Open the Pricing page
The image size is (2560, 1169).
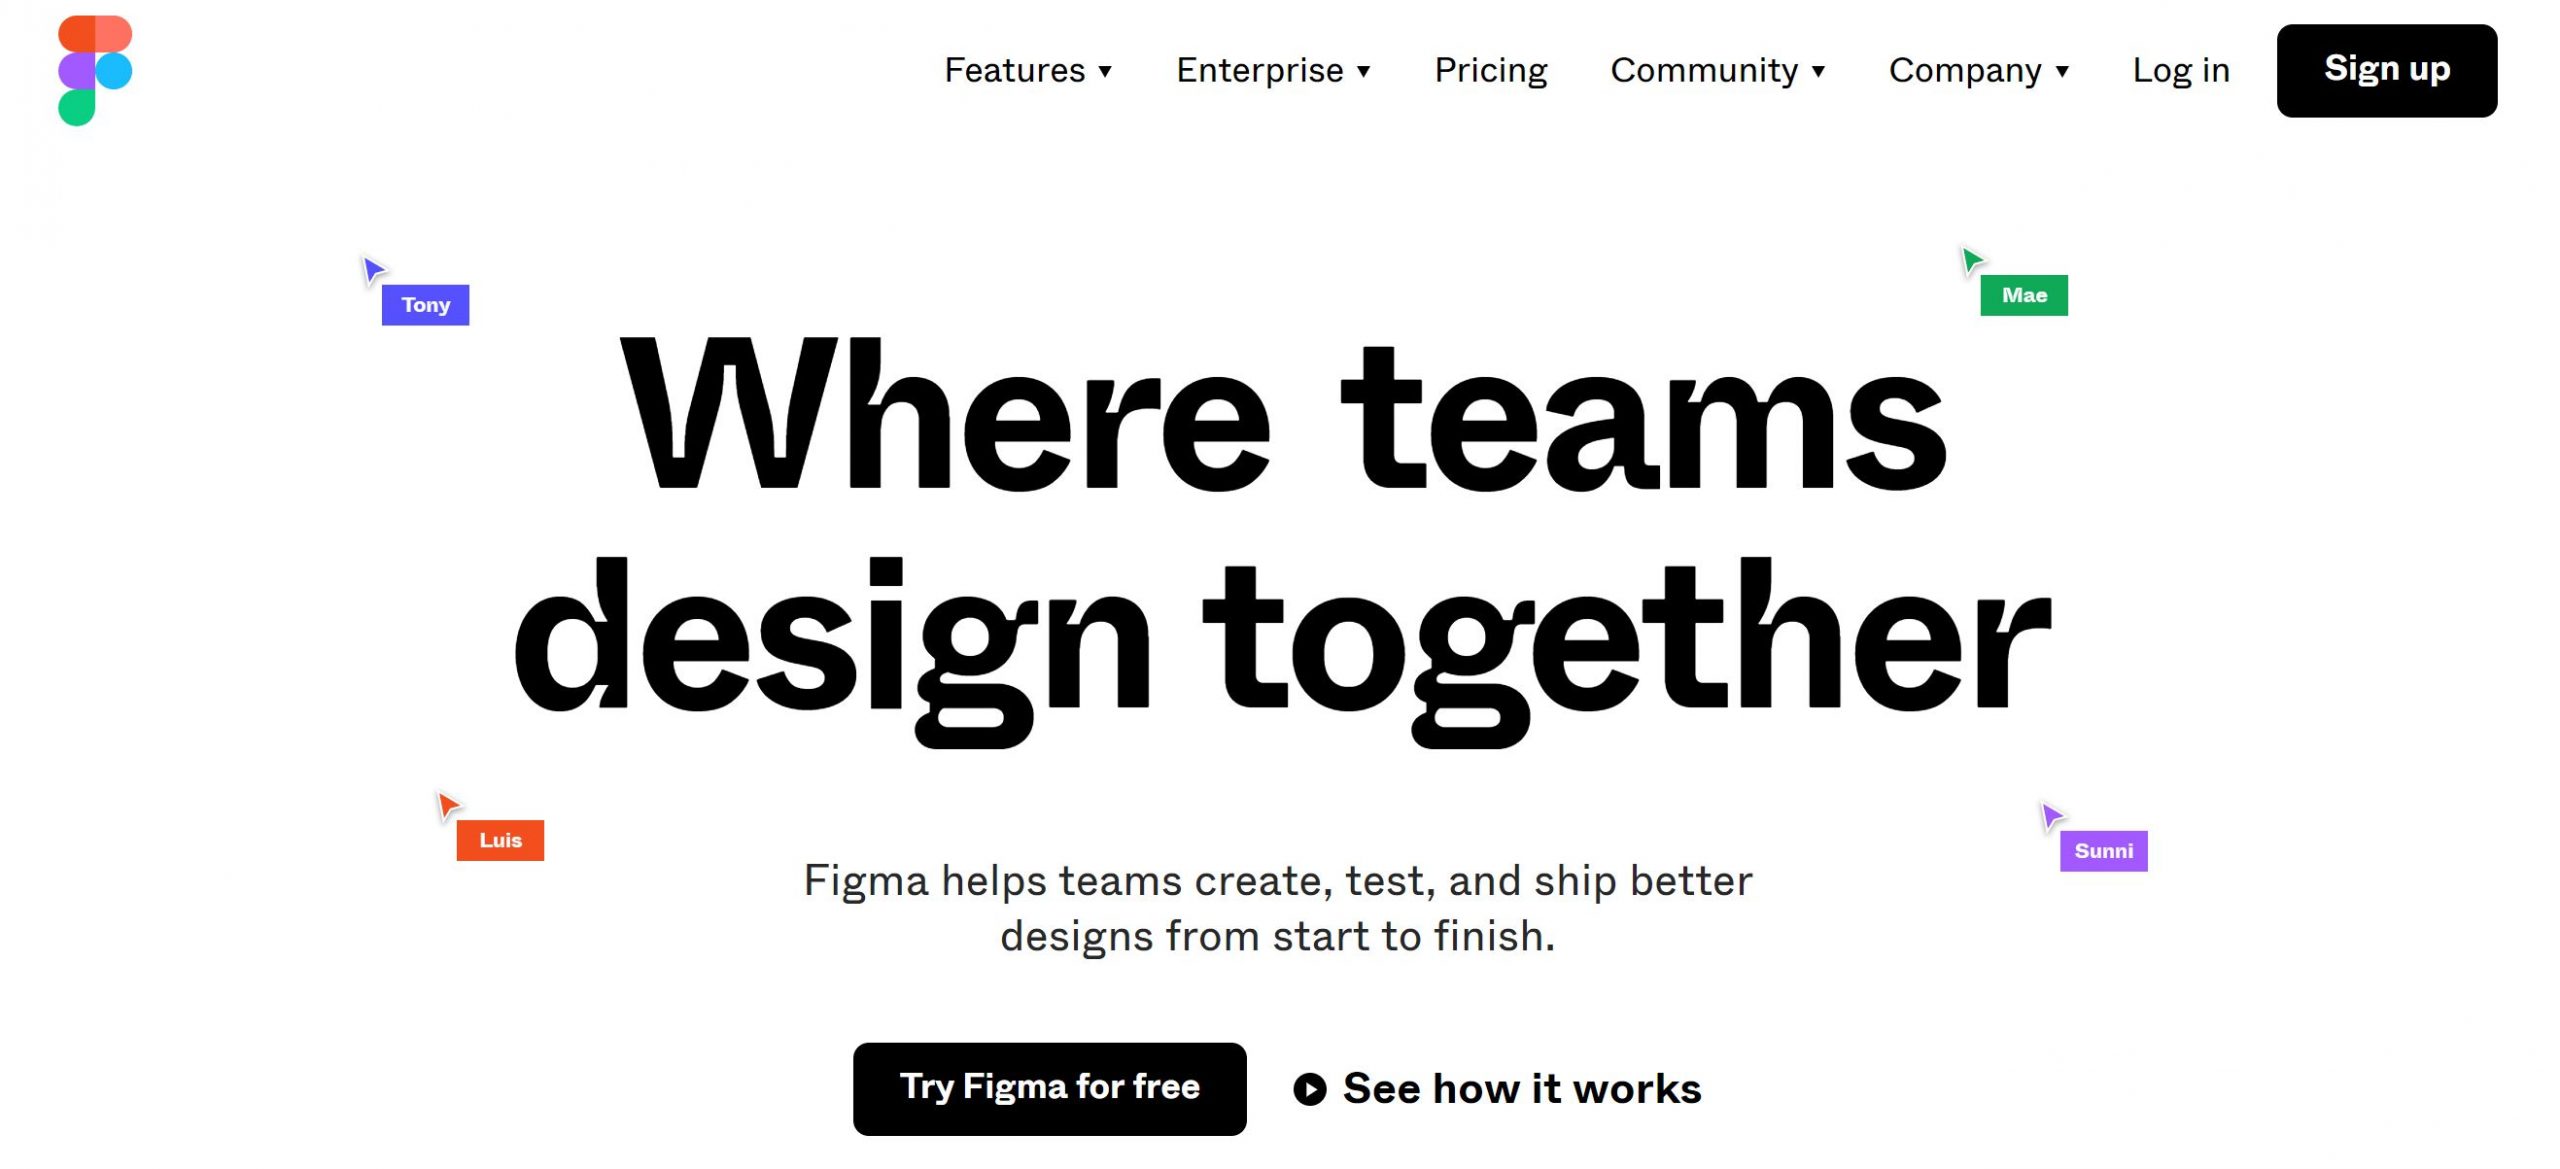pyautogui.click(x=1491, y=71)
